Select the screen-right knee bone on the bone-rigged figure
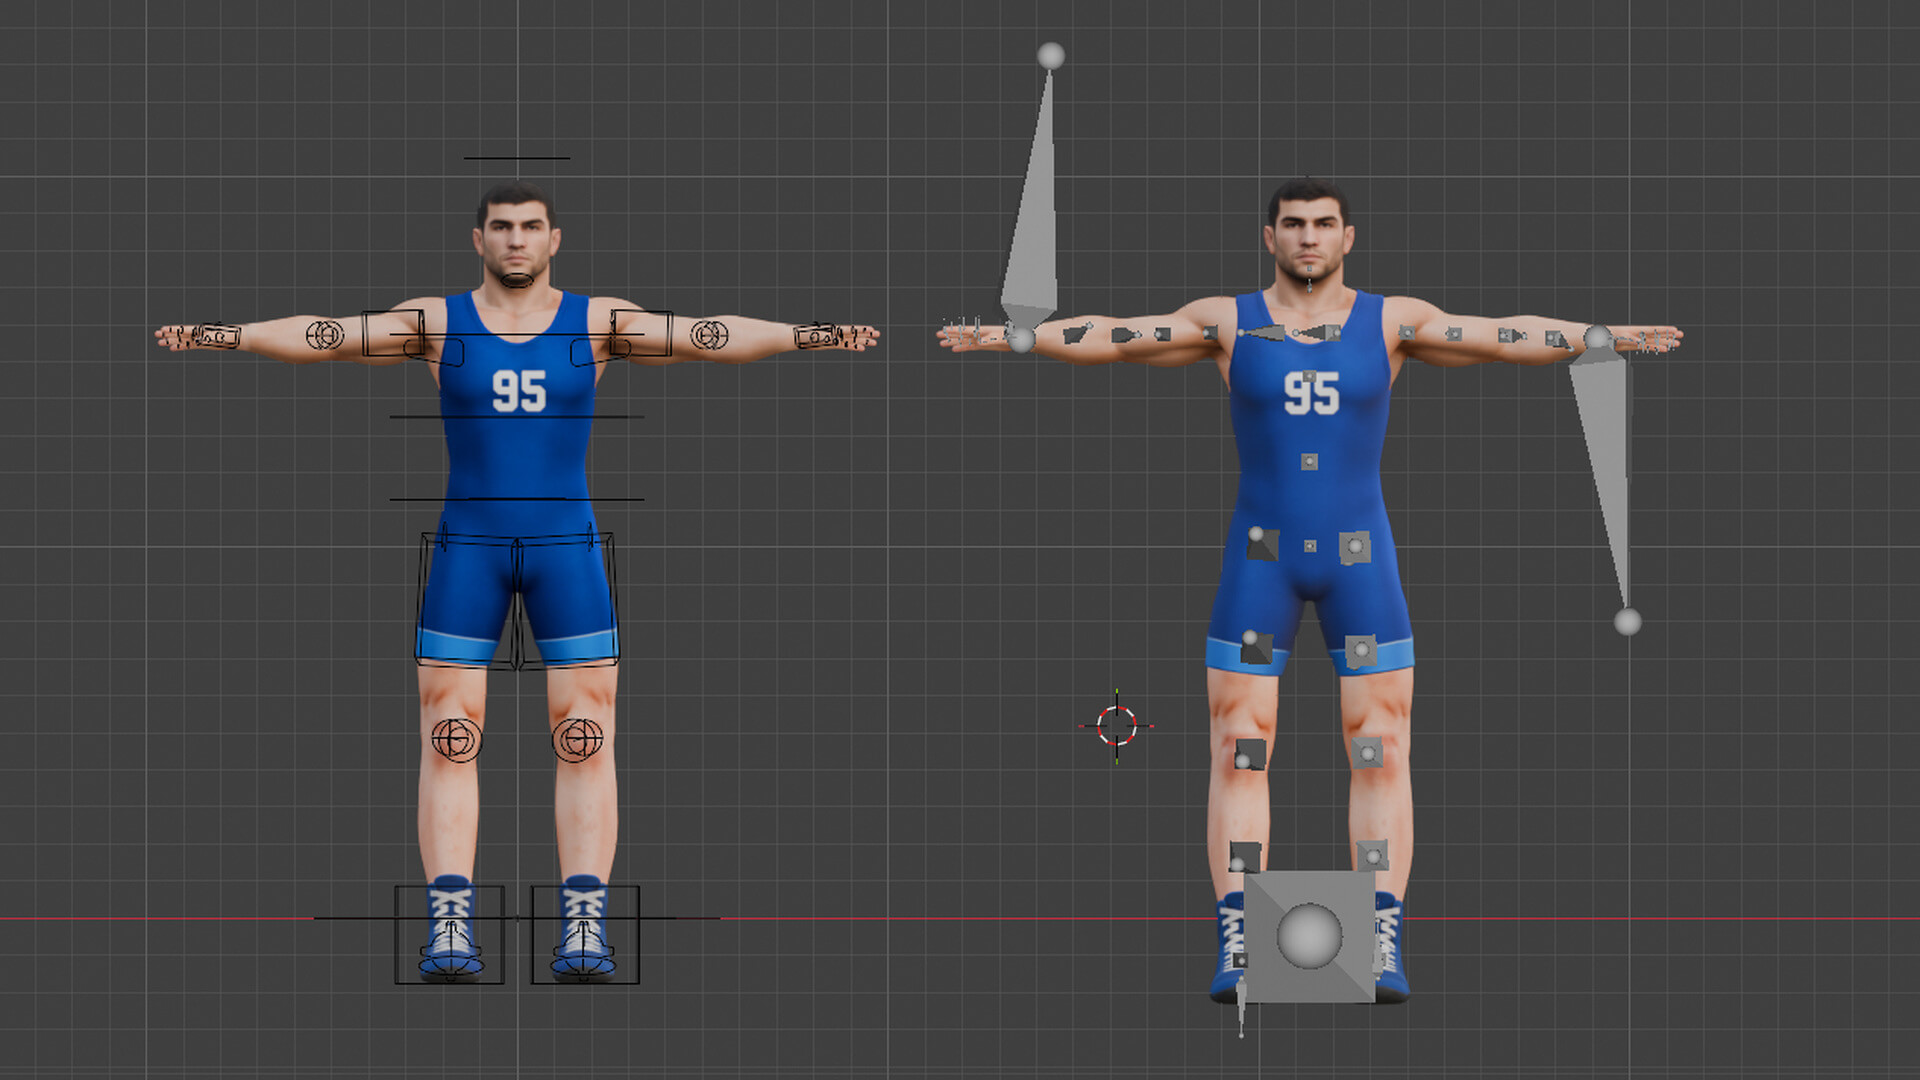The height and width of the screenshot is (1080, 1920). (x=1367, y=752)
